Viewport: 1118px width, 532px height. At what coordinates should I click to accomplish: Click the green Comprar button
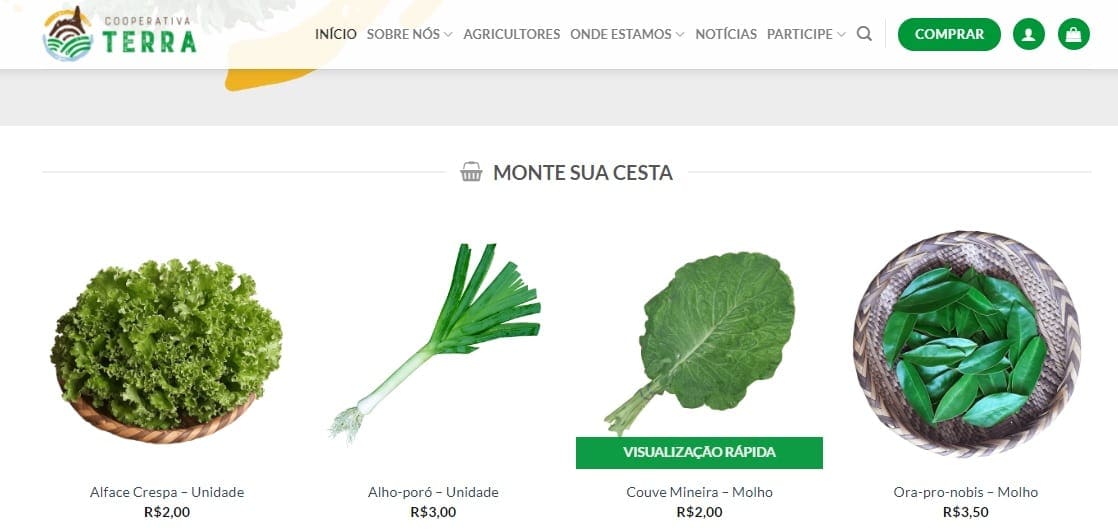[x=949, y=34]
